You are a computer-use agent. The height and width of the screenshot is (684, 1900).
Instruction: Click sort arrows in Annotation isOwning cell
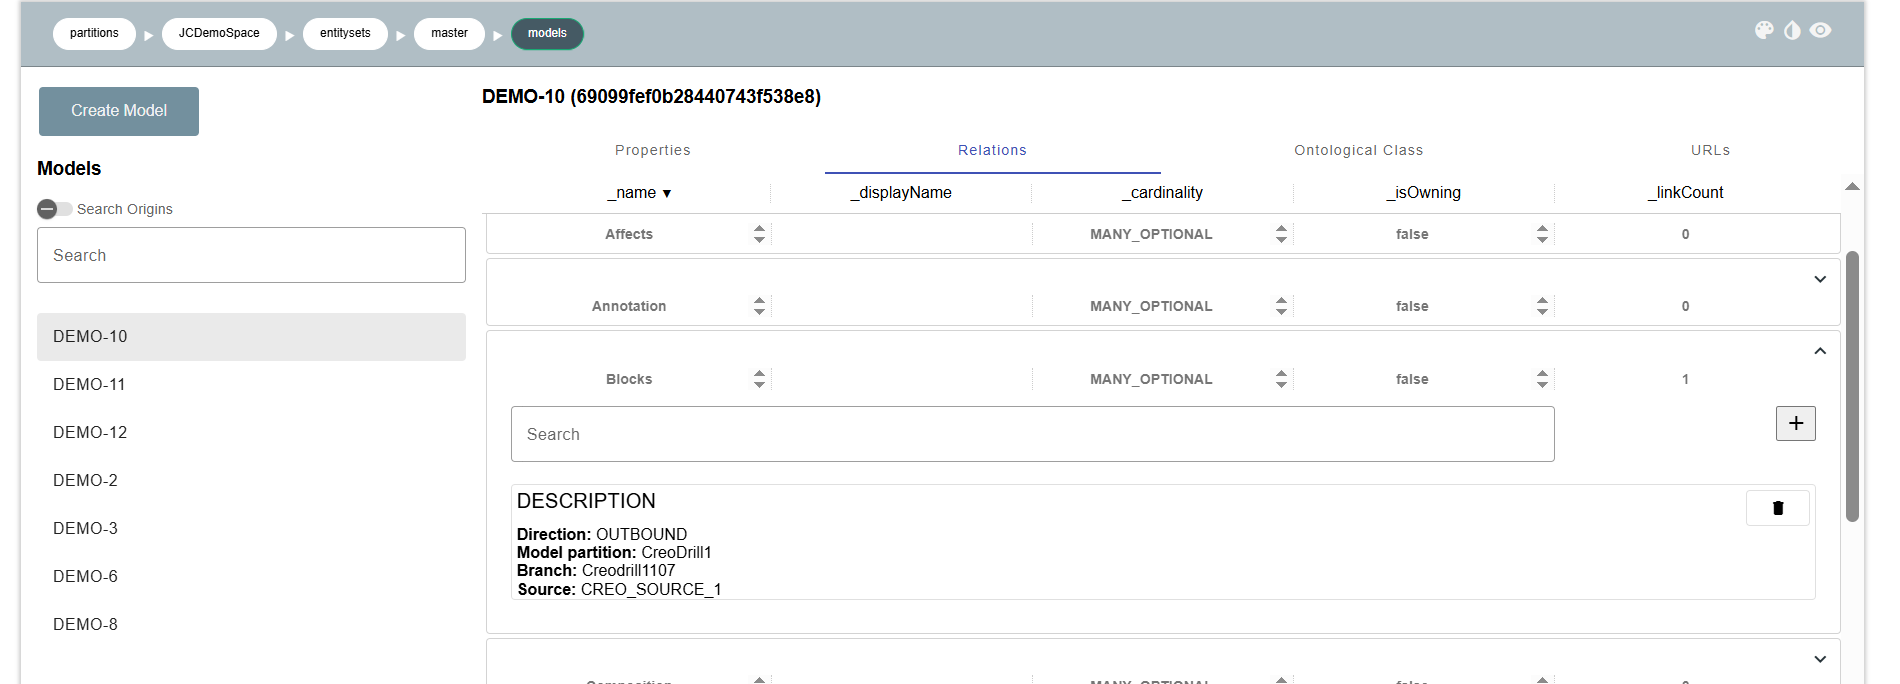pos(1542,306)
